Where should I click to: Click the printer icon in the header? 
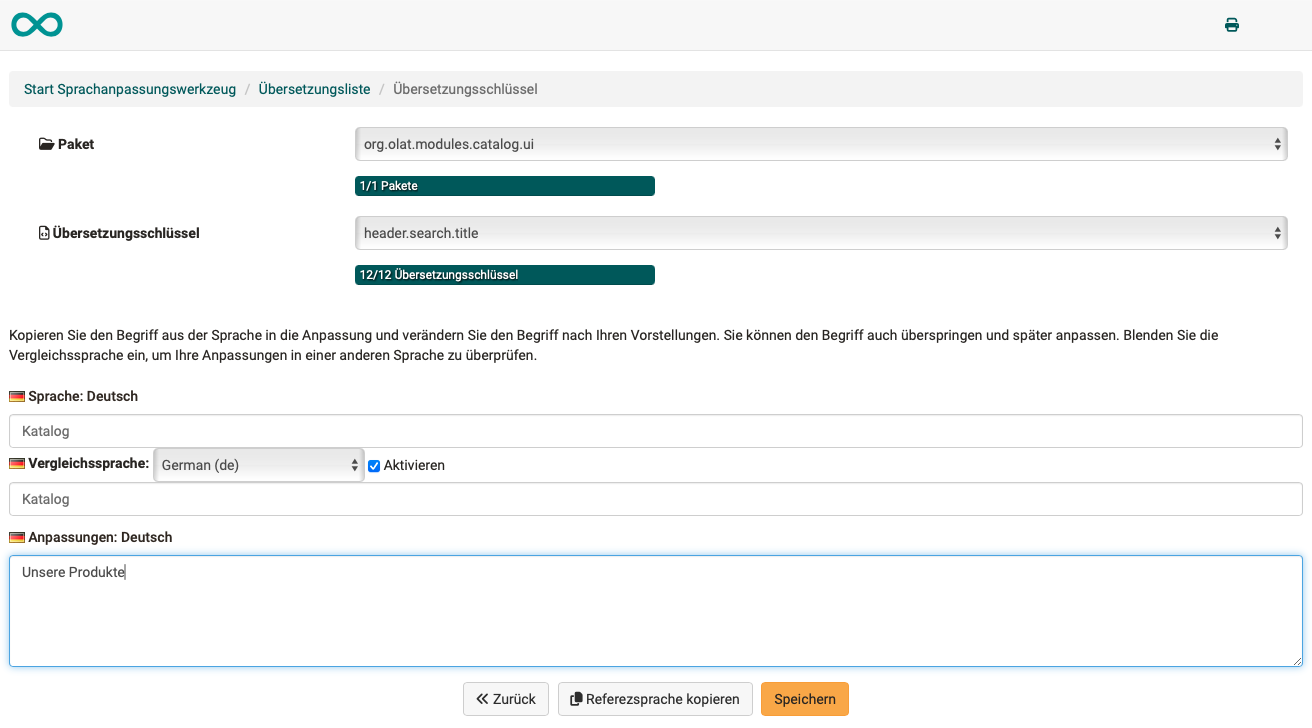[1231, 24]
